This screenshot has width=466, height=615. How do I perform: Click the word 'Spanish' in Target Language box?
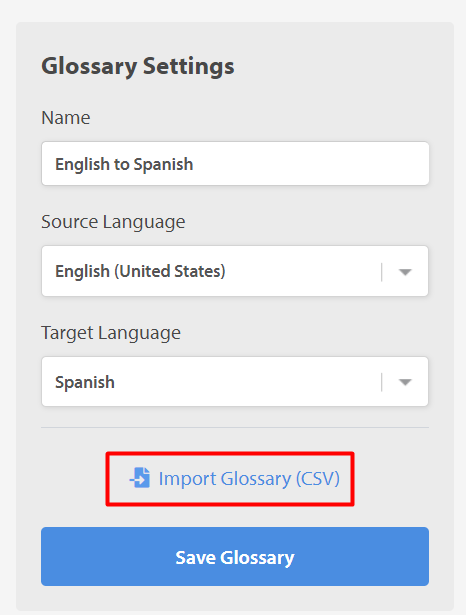85,382
